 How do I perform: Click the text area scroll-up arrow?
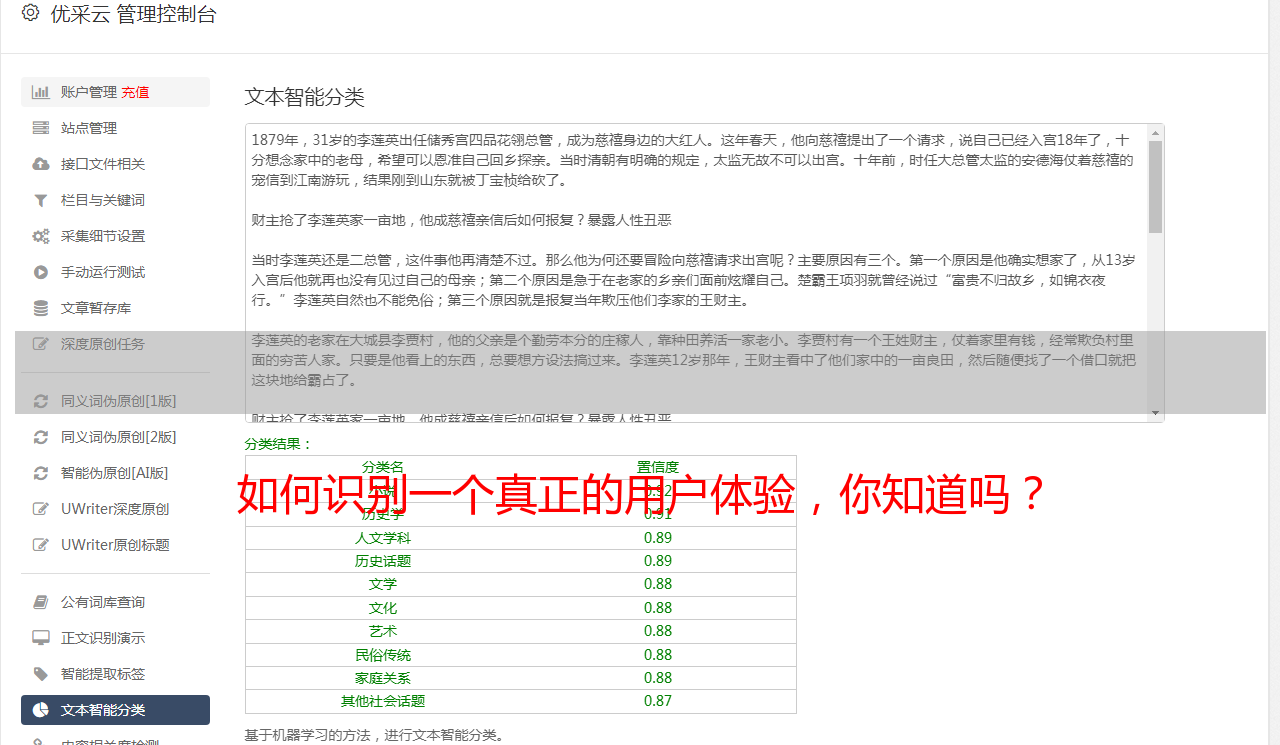pos(1155,132)
